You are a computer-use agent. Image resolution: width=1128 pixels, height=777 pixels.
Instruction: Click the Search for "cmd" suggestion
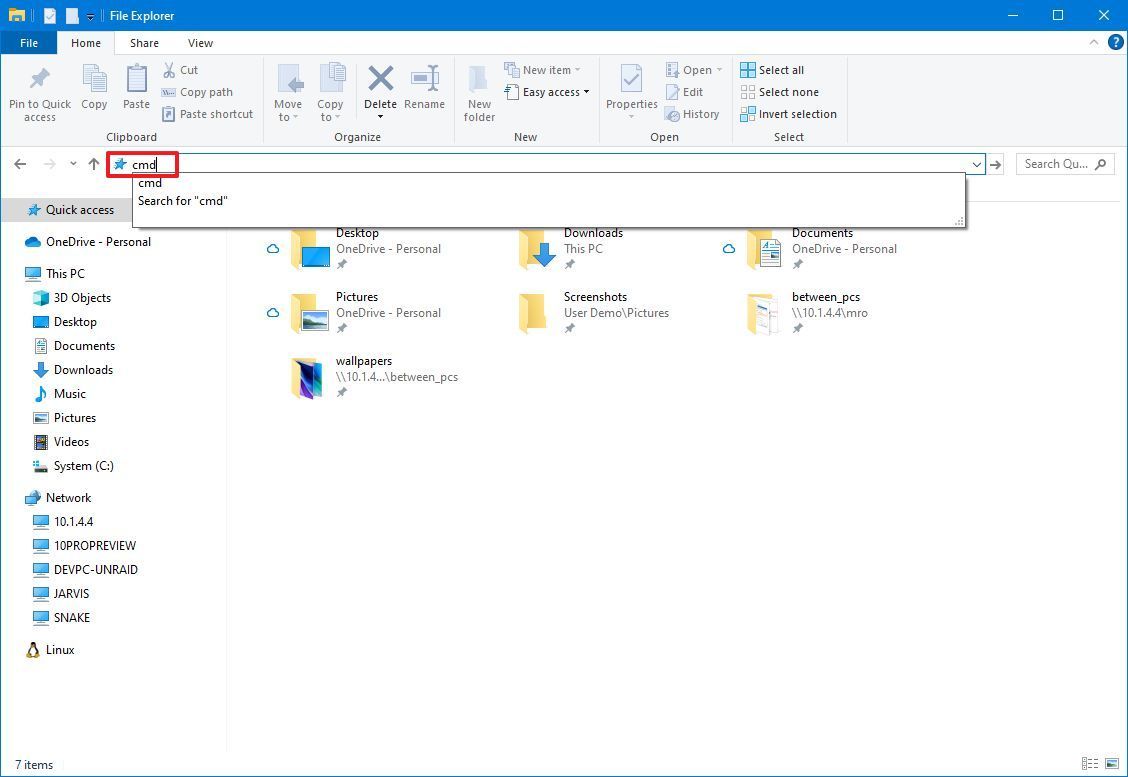(183, 200)
